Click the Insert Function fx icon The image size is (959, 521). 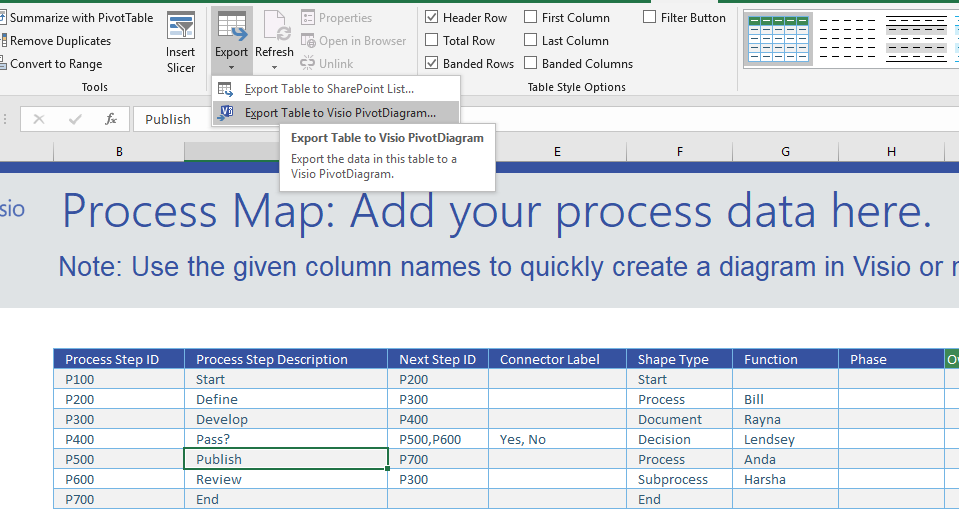coord(111,119)
